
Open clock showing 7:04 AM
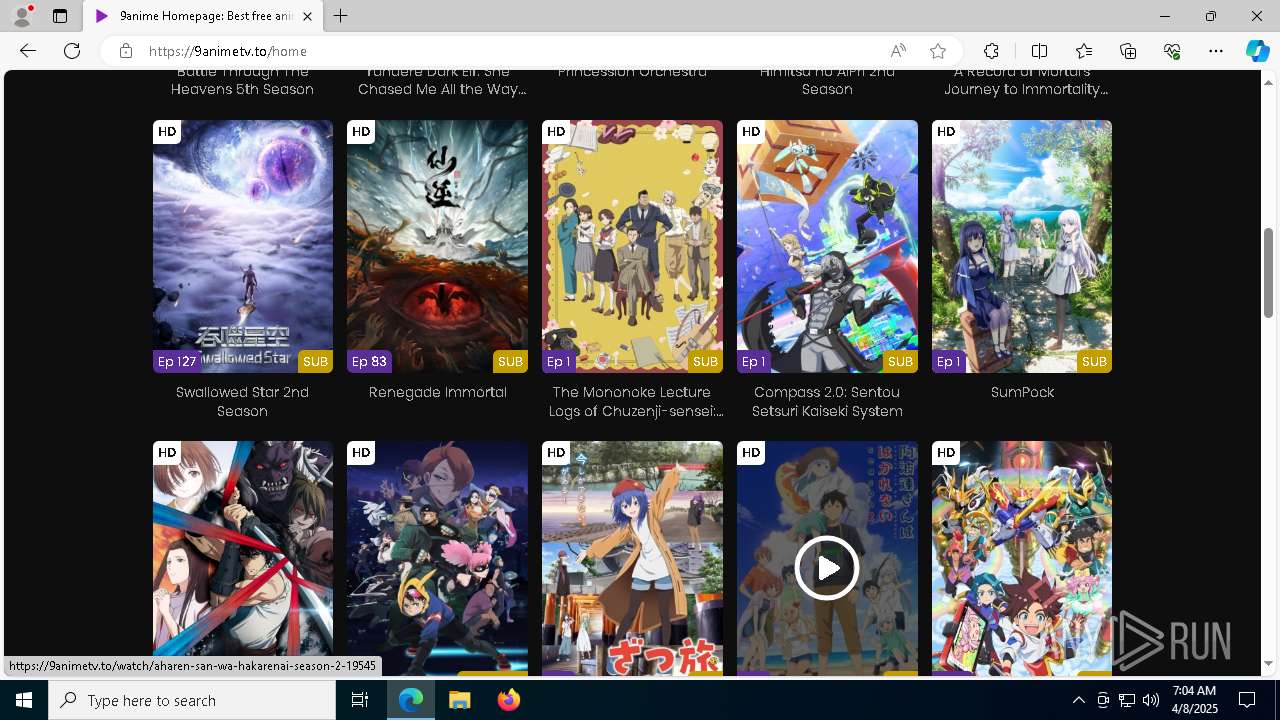click(x=1194, y=700)
